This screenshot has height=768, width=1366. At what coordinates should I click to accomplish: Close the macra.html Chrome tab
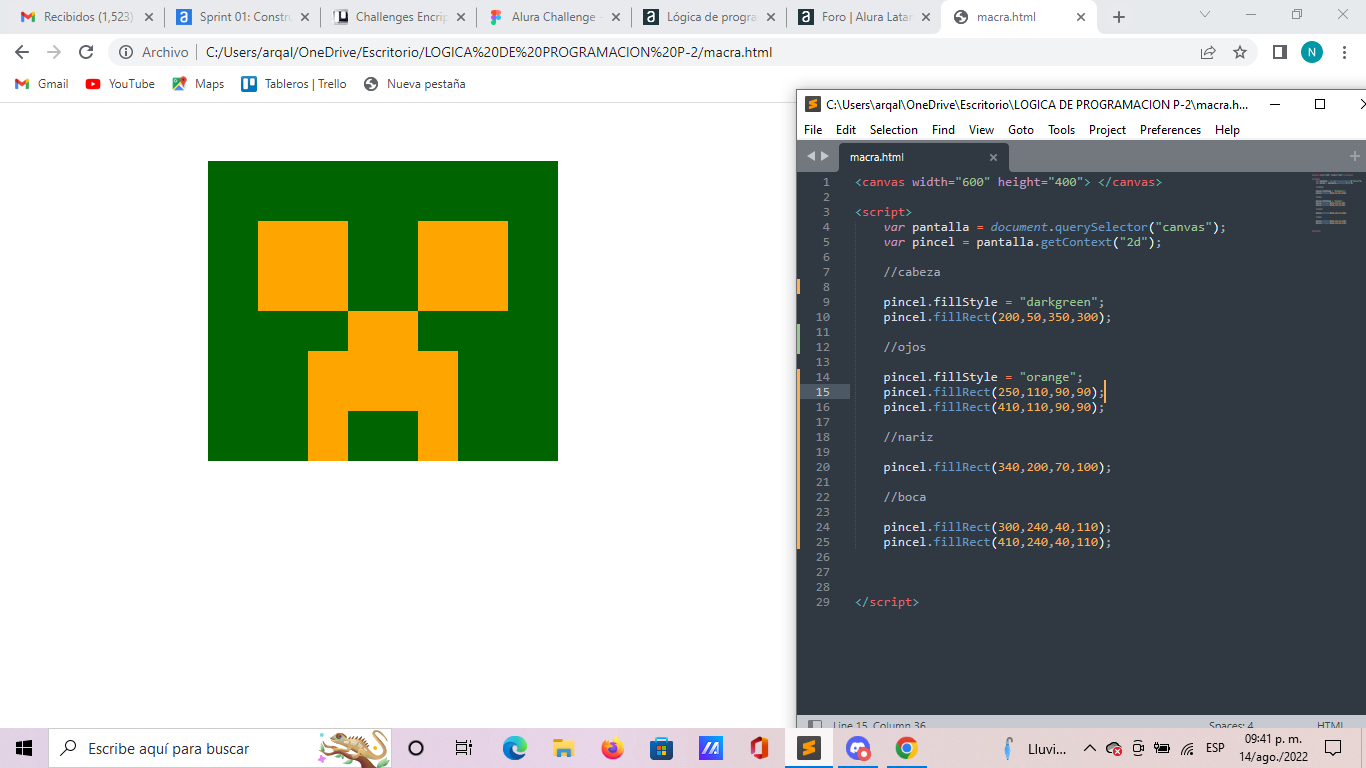(x=1081, y=17)
